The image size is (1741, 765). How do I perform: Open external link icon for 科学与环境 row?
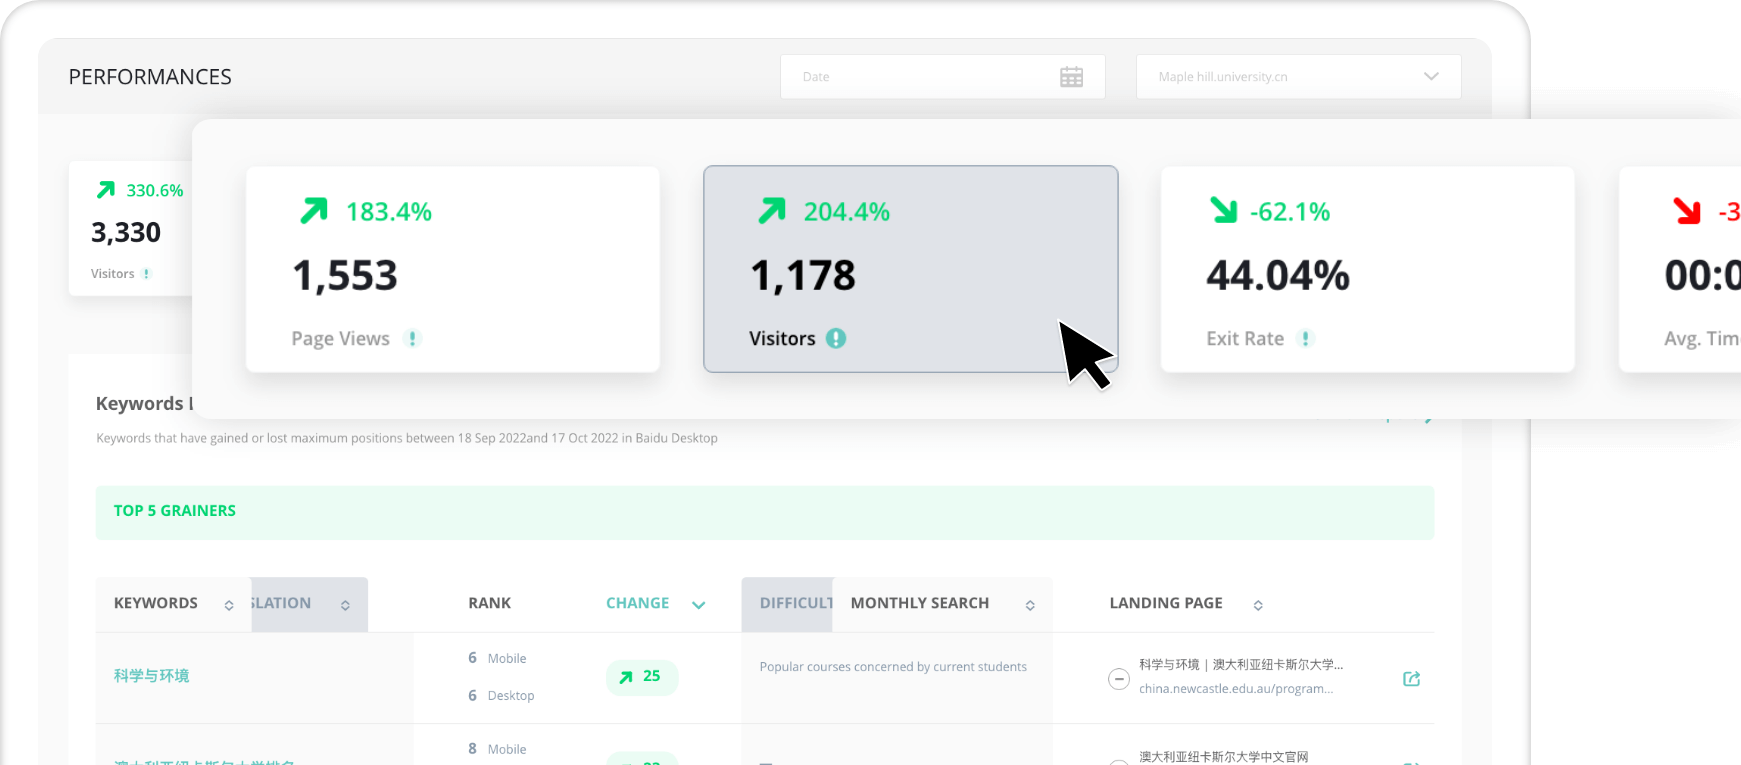[x=1412, y=679]
